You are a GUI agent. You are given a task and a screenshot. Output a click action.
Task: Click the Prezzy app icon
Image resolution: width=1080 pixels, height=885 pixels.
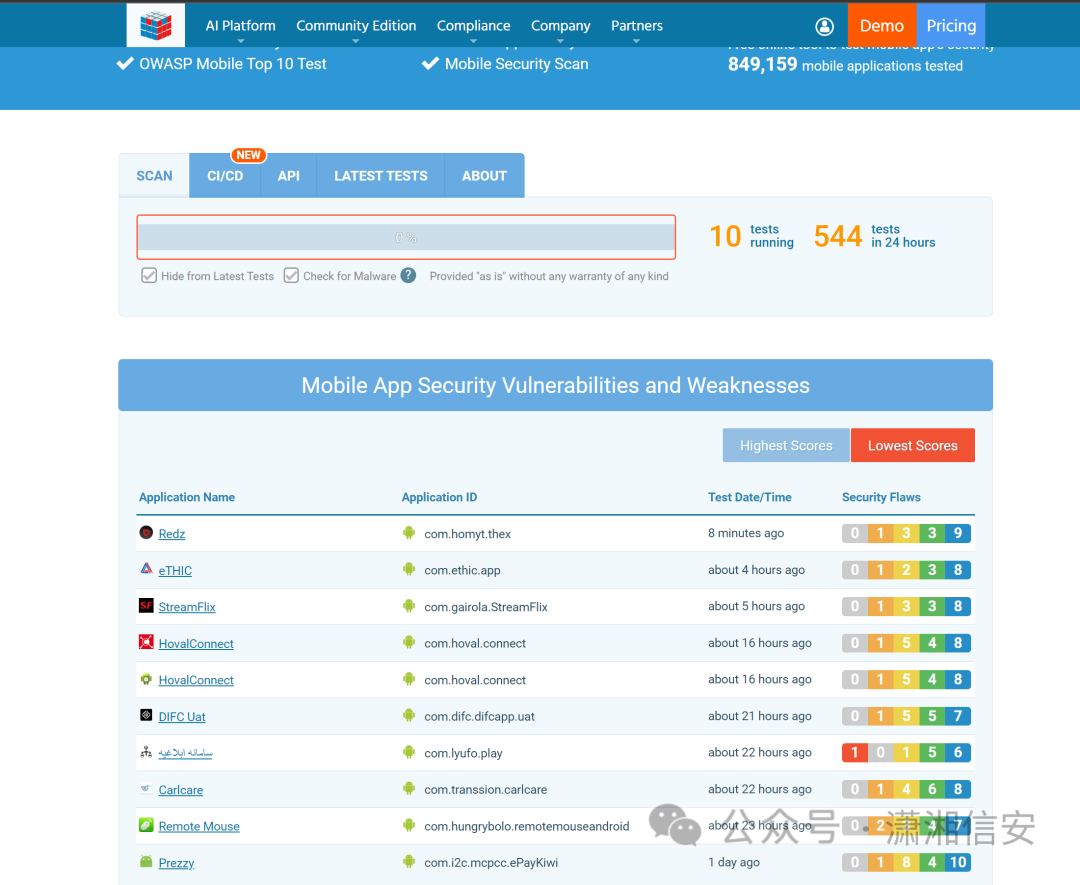[146, 862]
